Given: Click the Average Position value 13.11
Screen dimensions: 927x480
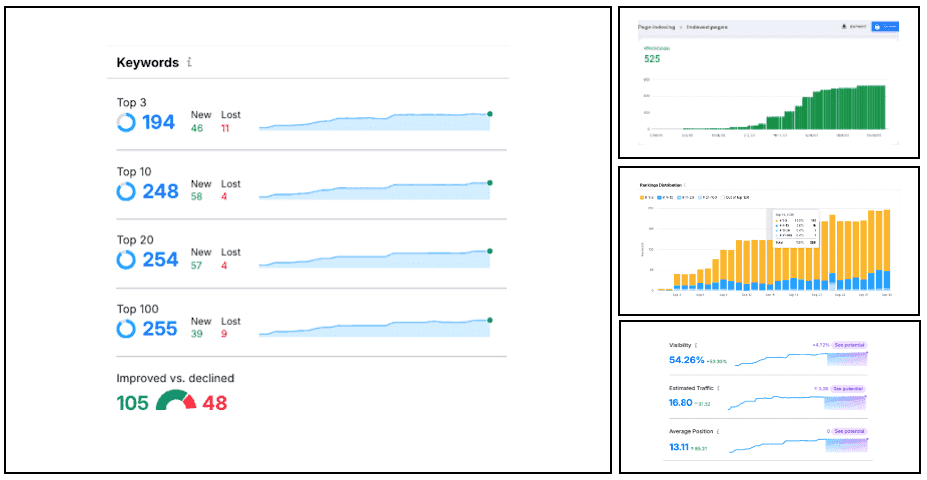Looking at the screenshot, I should coord(679,447).
